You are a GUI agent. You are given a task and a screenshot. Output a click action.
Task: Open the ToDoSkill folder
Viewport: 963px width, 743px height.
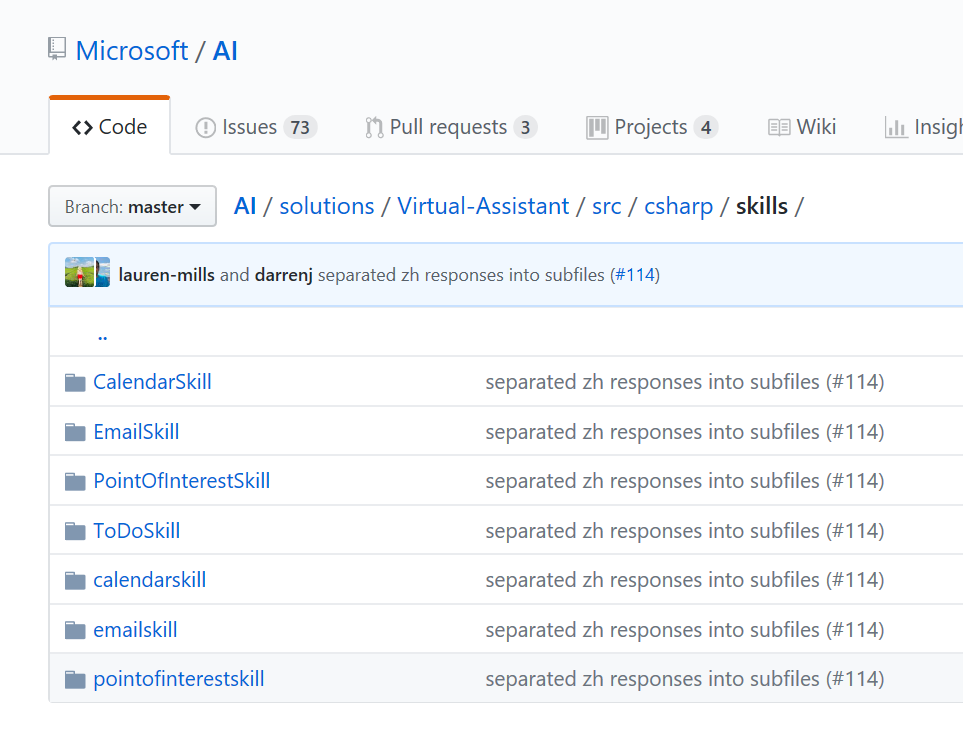[x=137, y=531]
